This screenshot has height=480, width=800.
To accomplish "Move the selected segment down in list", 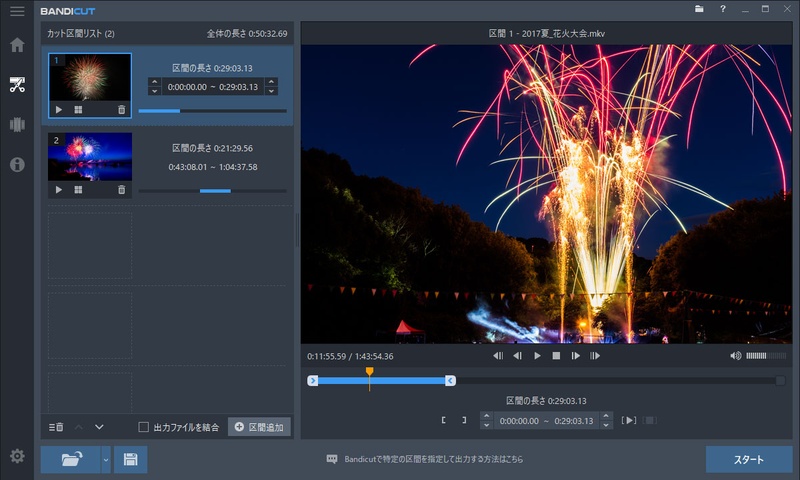I will click(x=99, y=427).
